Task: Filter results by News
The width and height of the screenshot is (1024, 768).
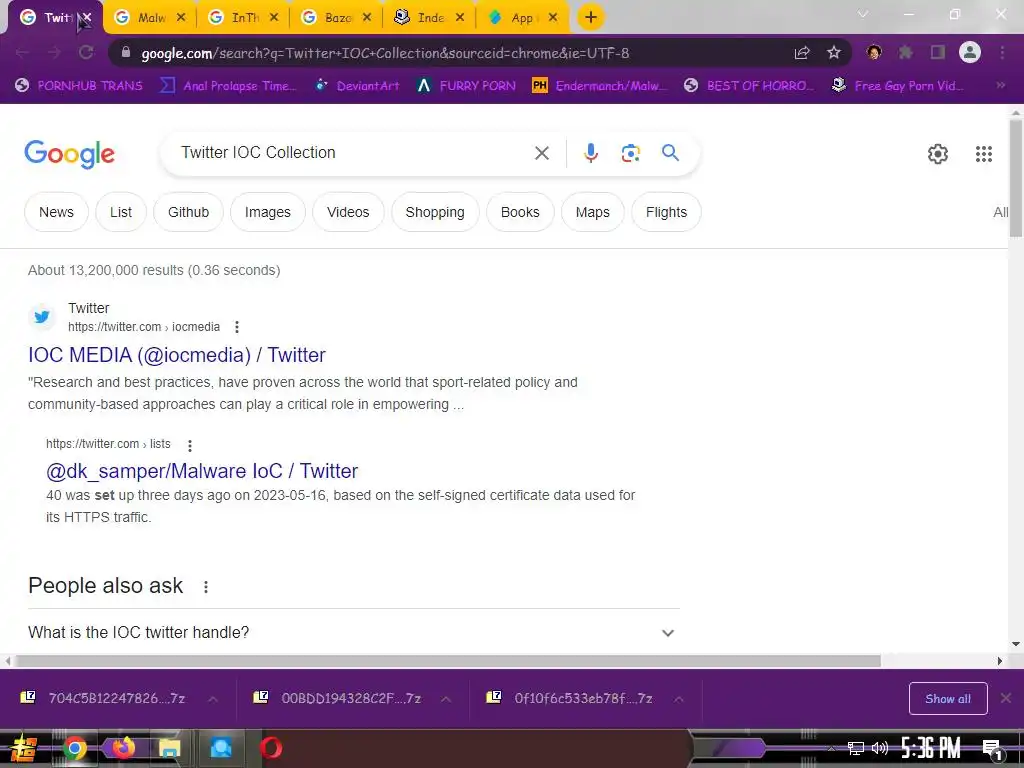Action: click(56, 212)
